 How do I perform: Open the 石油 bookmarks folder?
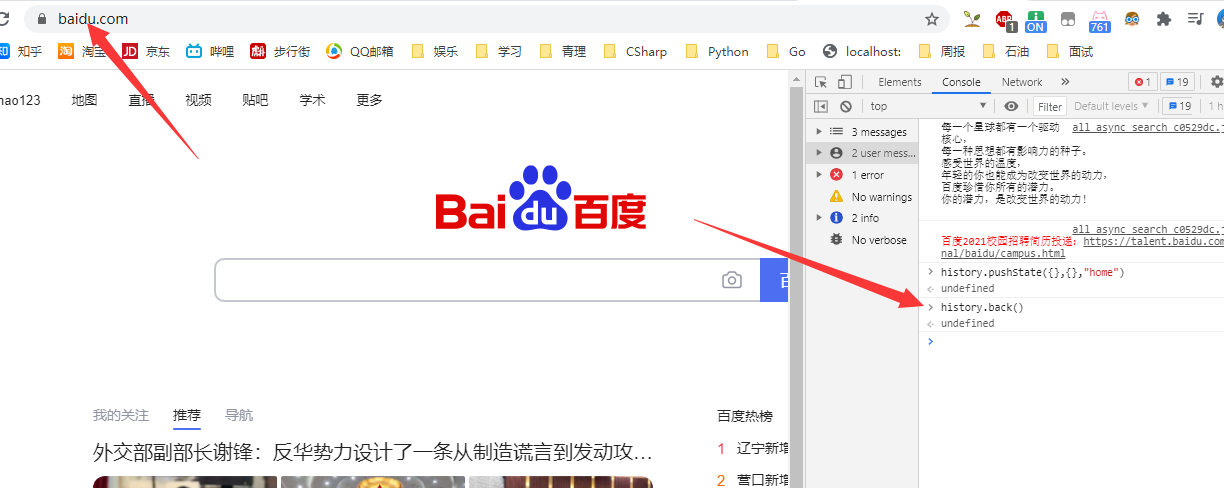pos(1006,51)
